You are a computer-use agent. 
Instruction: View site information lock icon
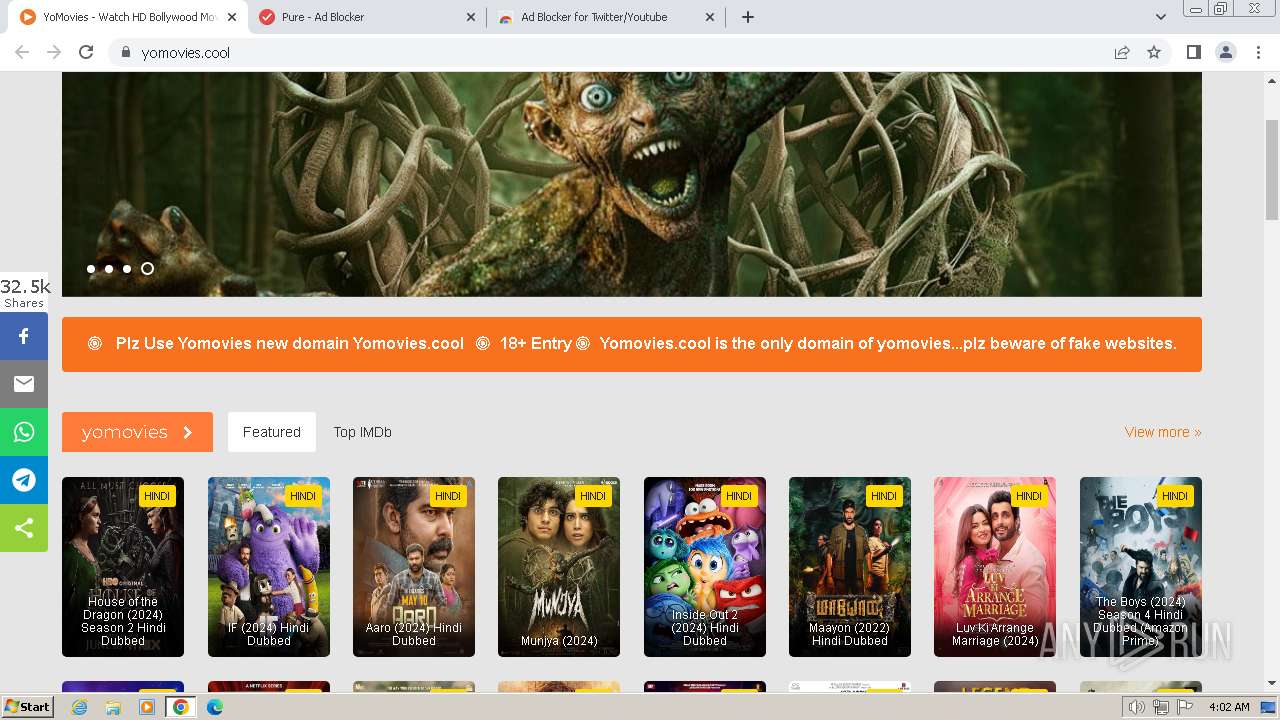pyautogui.click(x=125, y=52)
